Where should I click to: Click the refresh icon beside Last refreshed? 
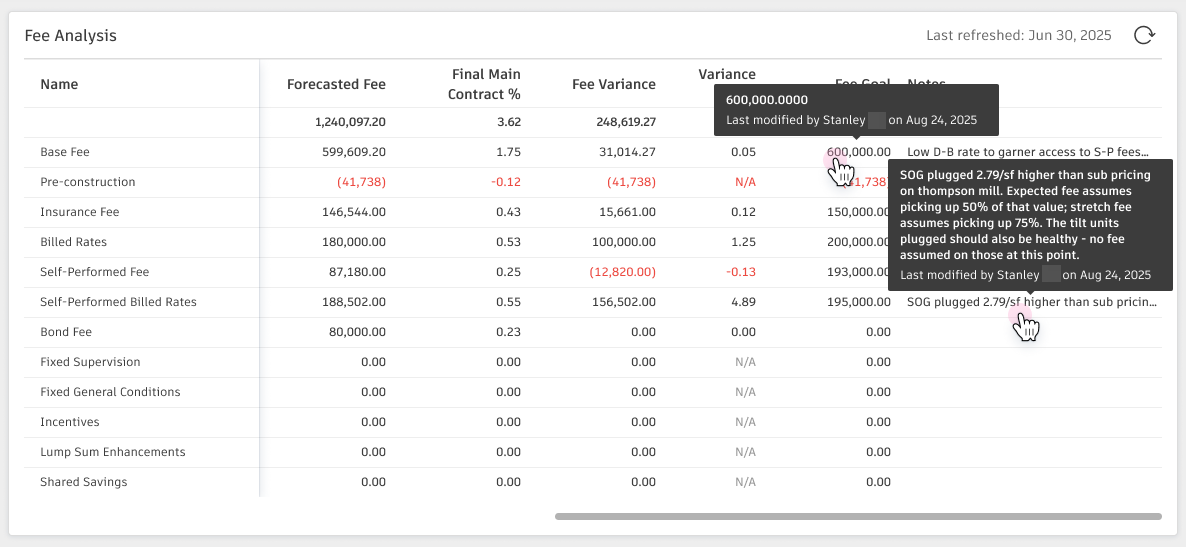pos(1144,35)
